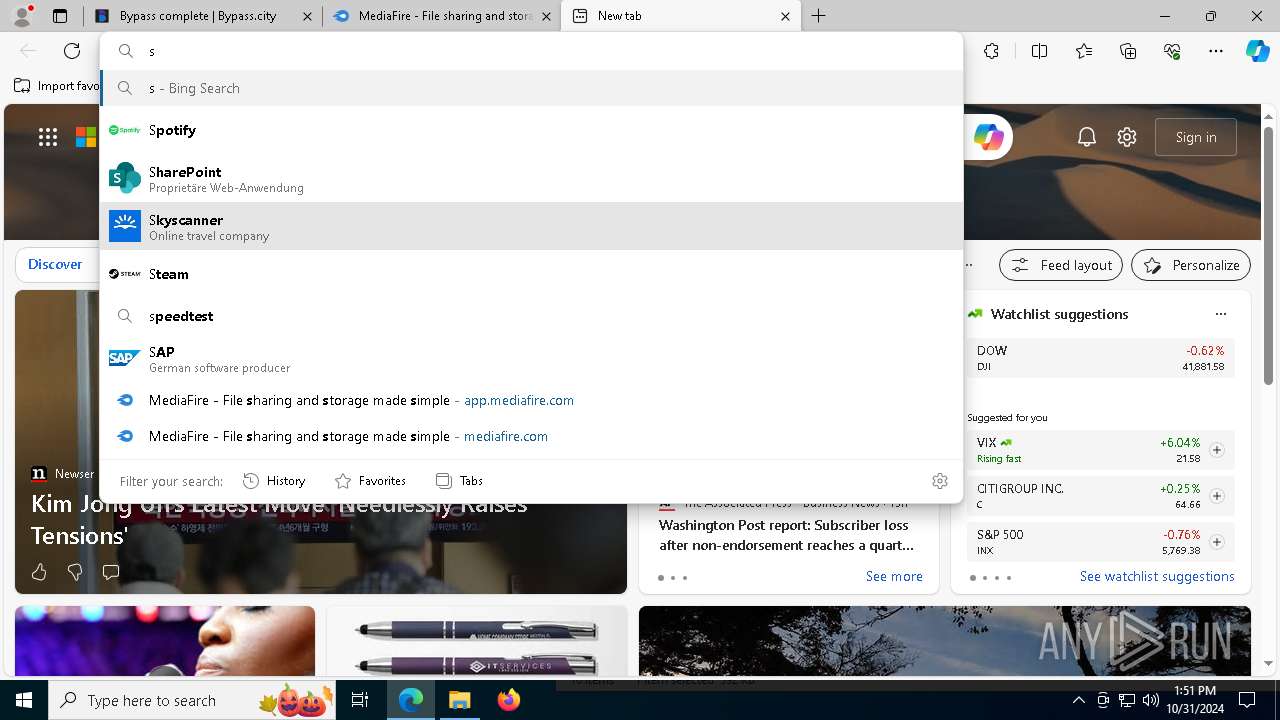Screen dimensions: 1280x720
Task: Open Settings and more menu
Action: coord(1216,51)
